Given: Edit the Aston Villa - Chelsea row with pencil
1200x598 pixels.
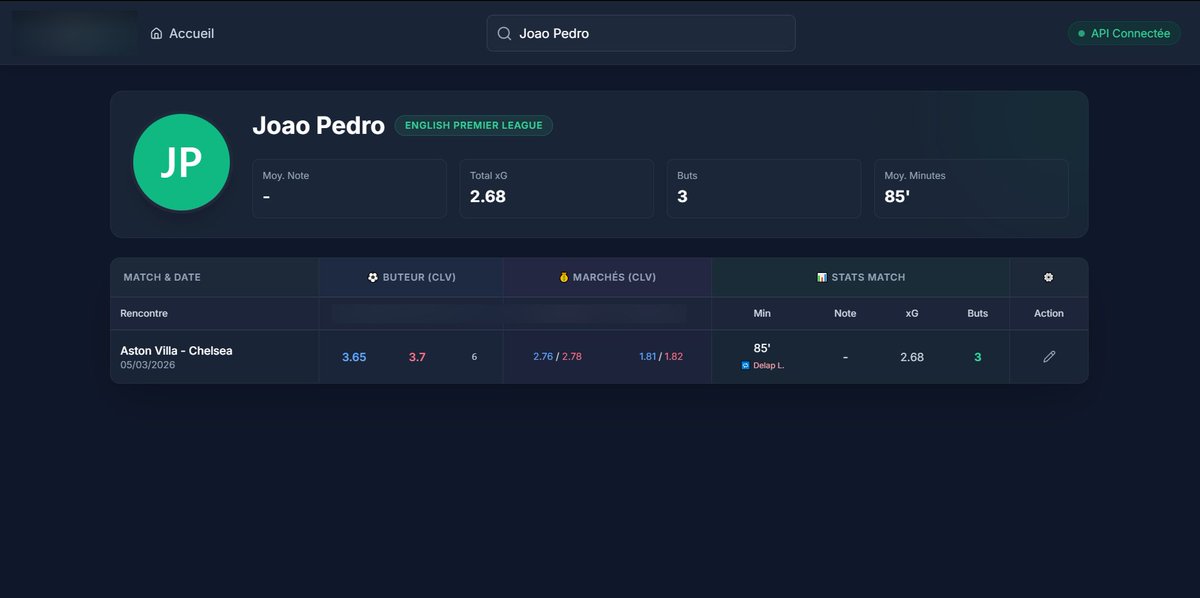Looking at the screenshot, I should pos(1049,356).
